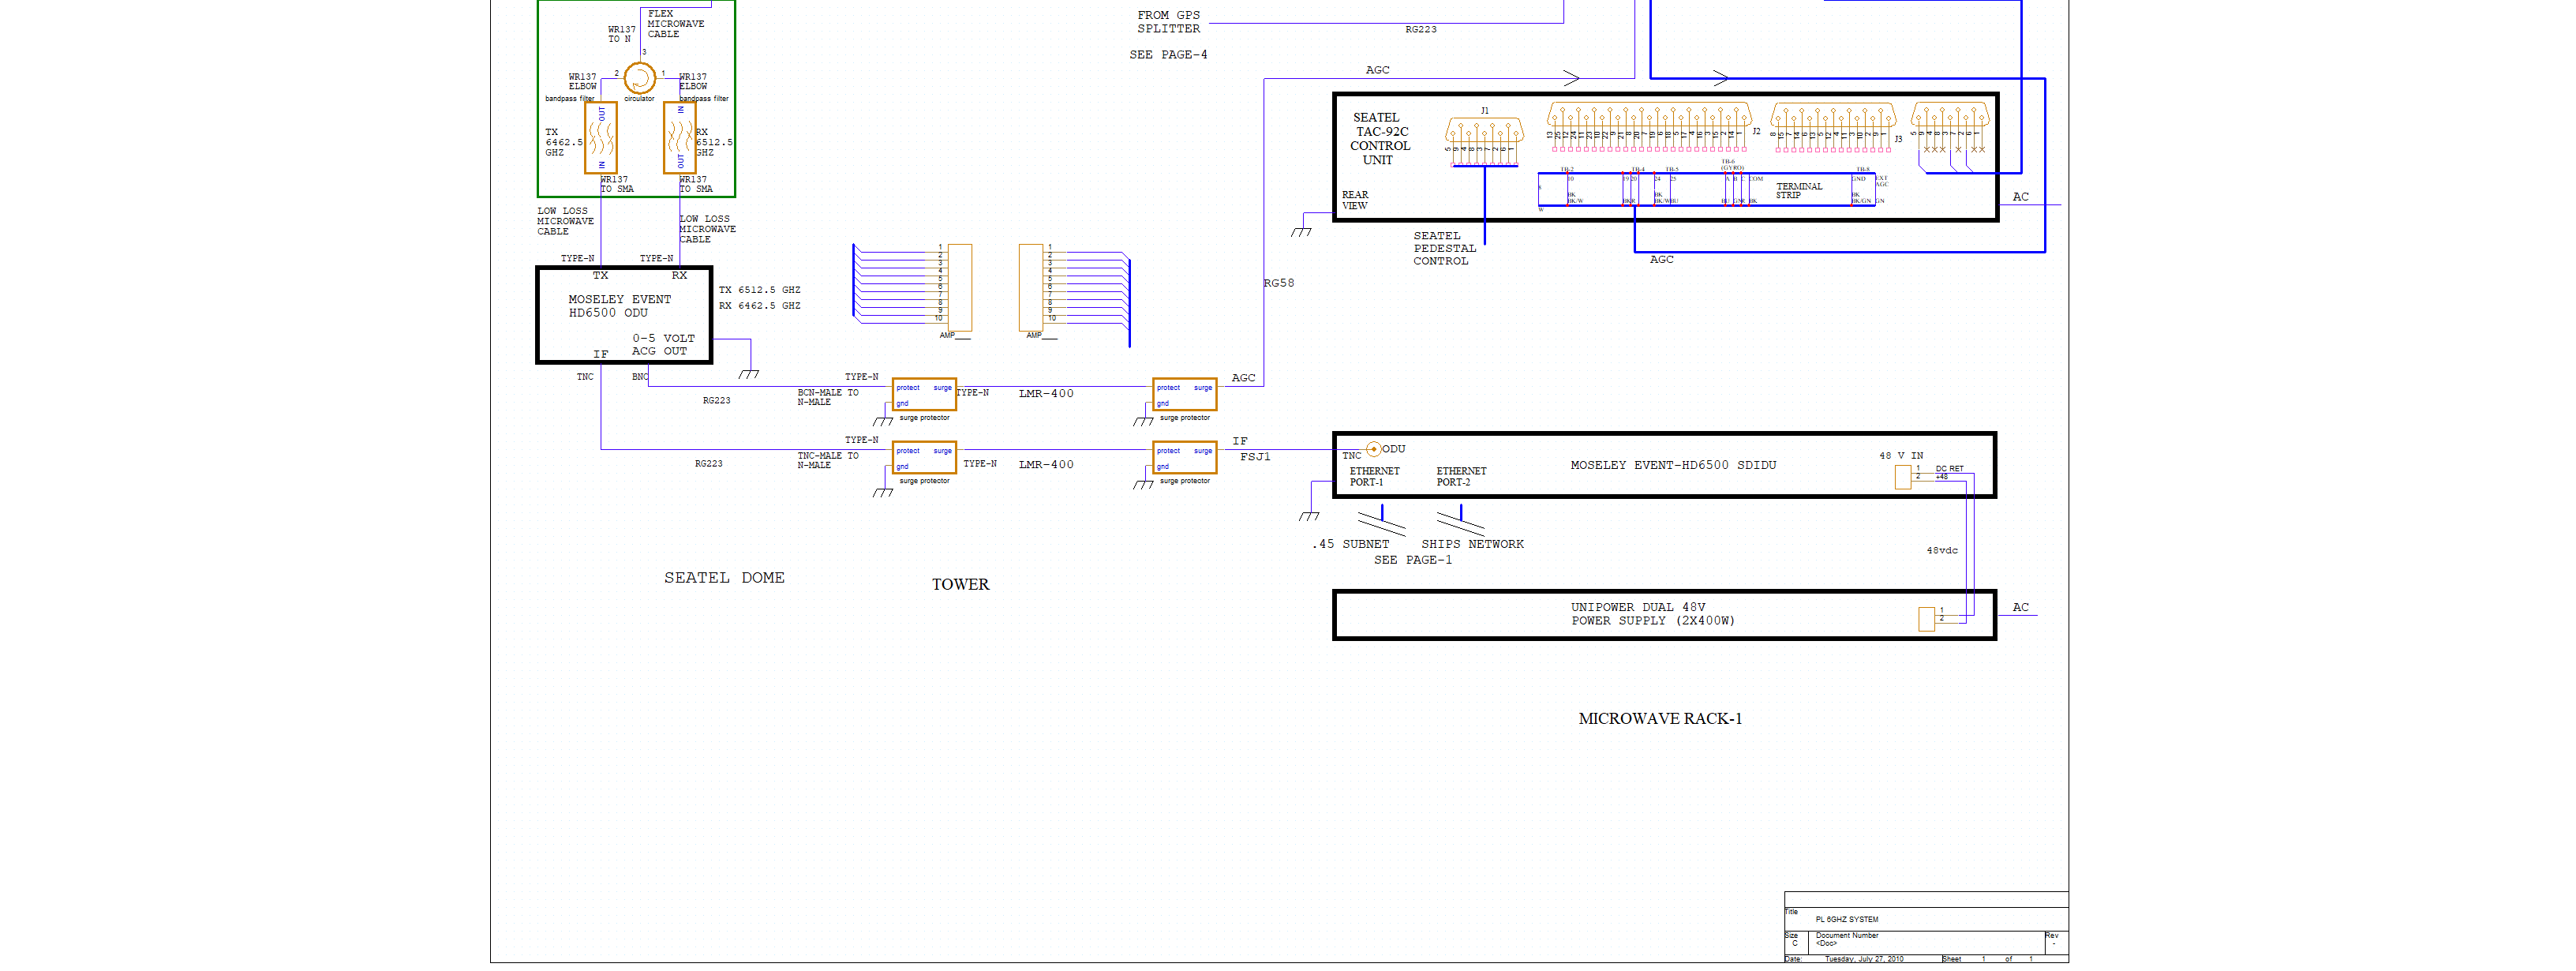
Task: Click the J2 connector on the TAC-92C unit
Action: (1649, 127)
